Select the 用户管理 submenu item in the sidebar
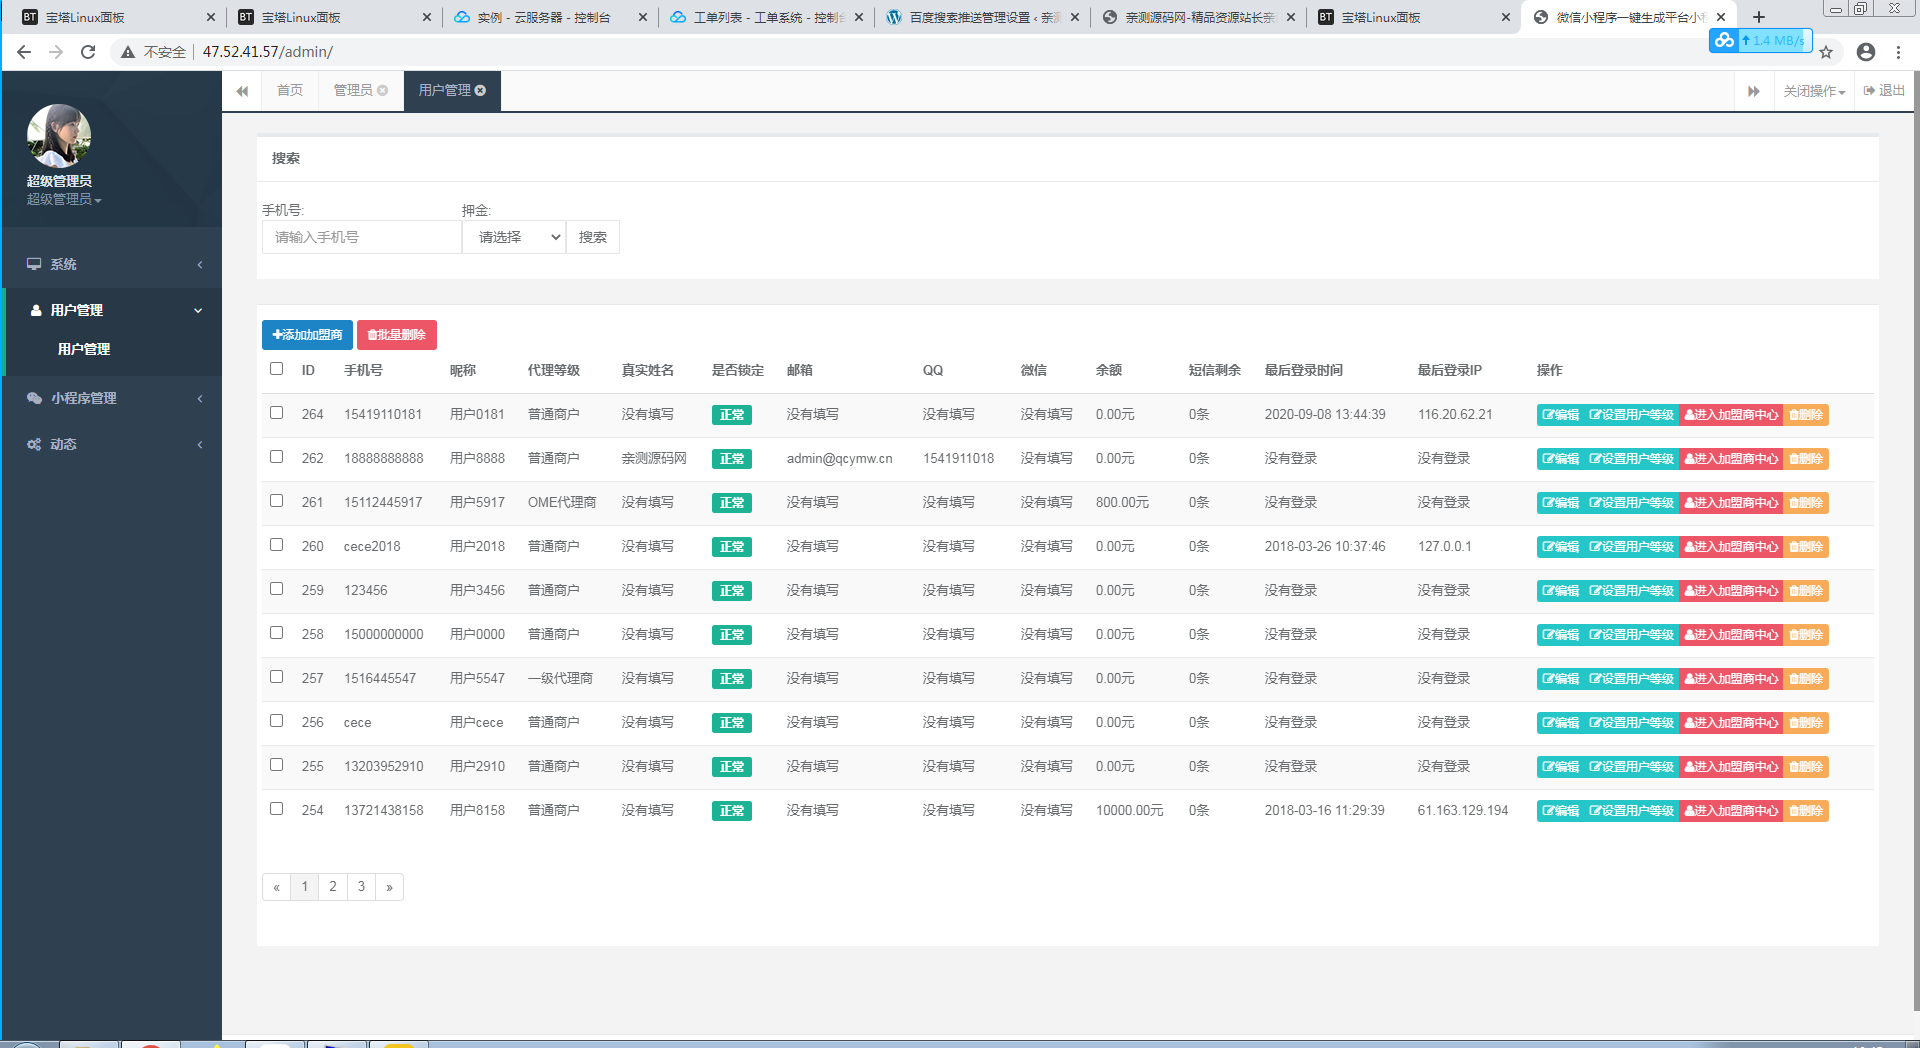Screen dimensions: 1920x1048 tap(84, 349)
